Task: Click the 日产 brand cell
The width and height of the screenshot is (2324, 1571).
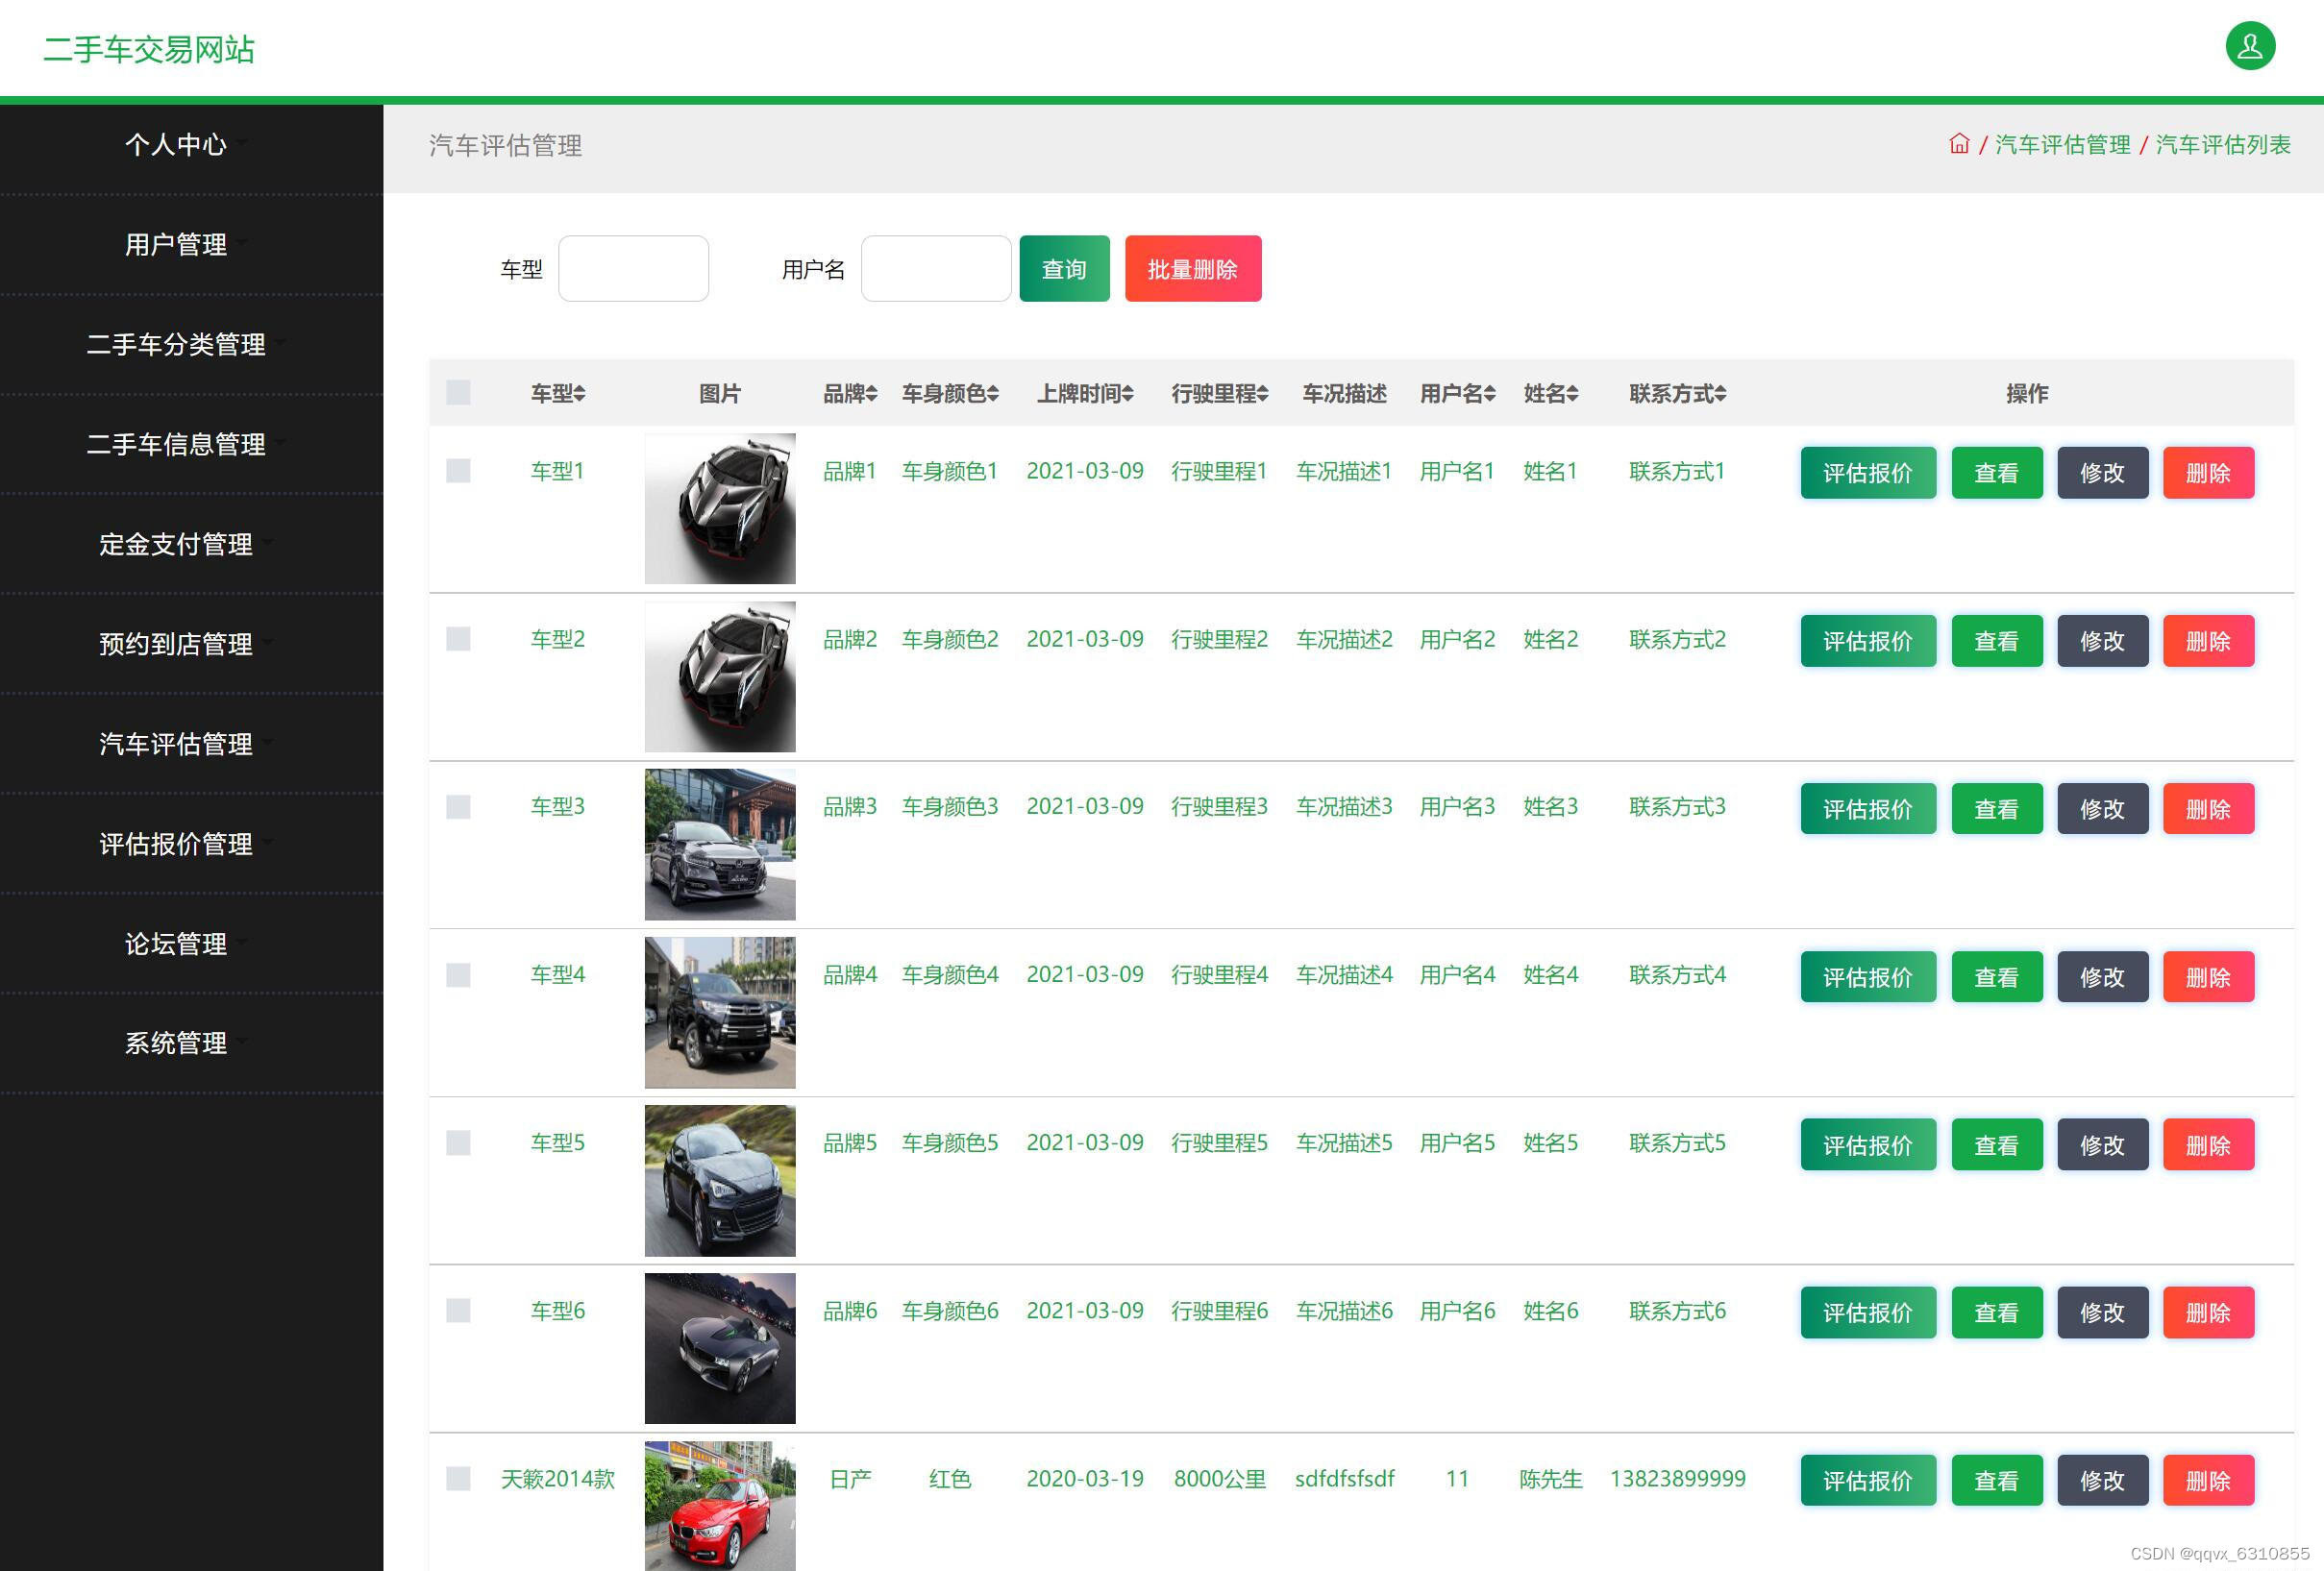Action: 850,1478
